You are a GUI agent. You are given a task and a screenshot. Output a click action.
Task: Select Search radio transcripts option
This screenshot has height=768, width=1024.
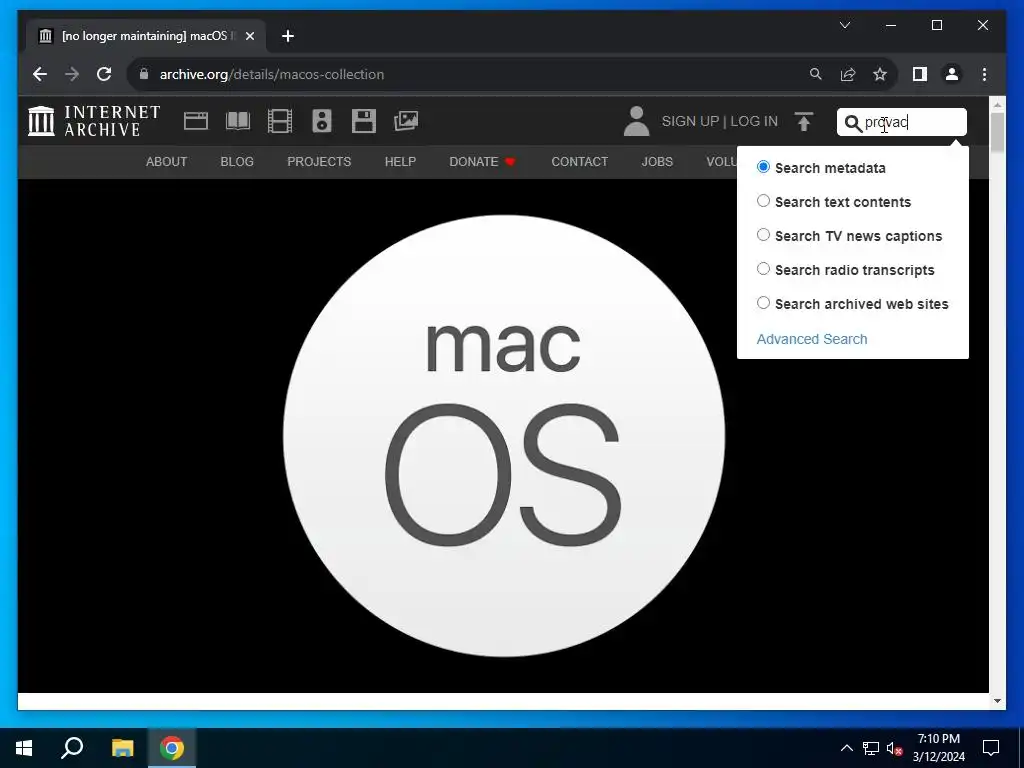pyautogui.click(x=763, y=269)
